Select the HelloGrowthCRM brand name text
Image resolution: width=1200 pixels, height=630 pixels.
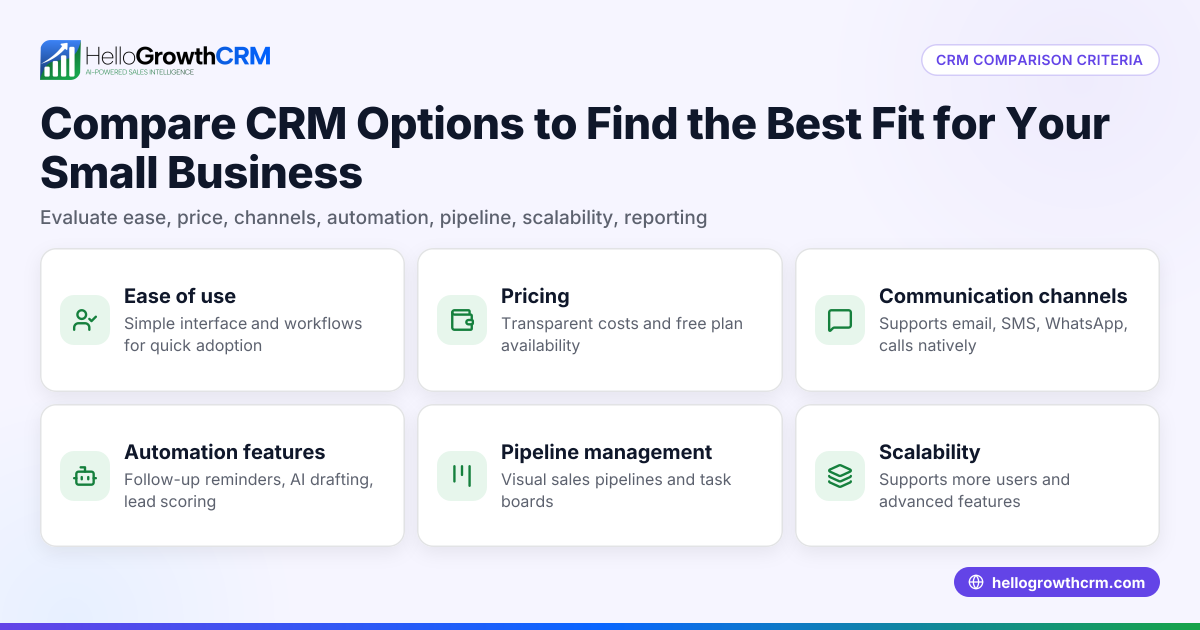[x=178, y=56]
